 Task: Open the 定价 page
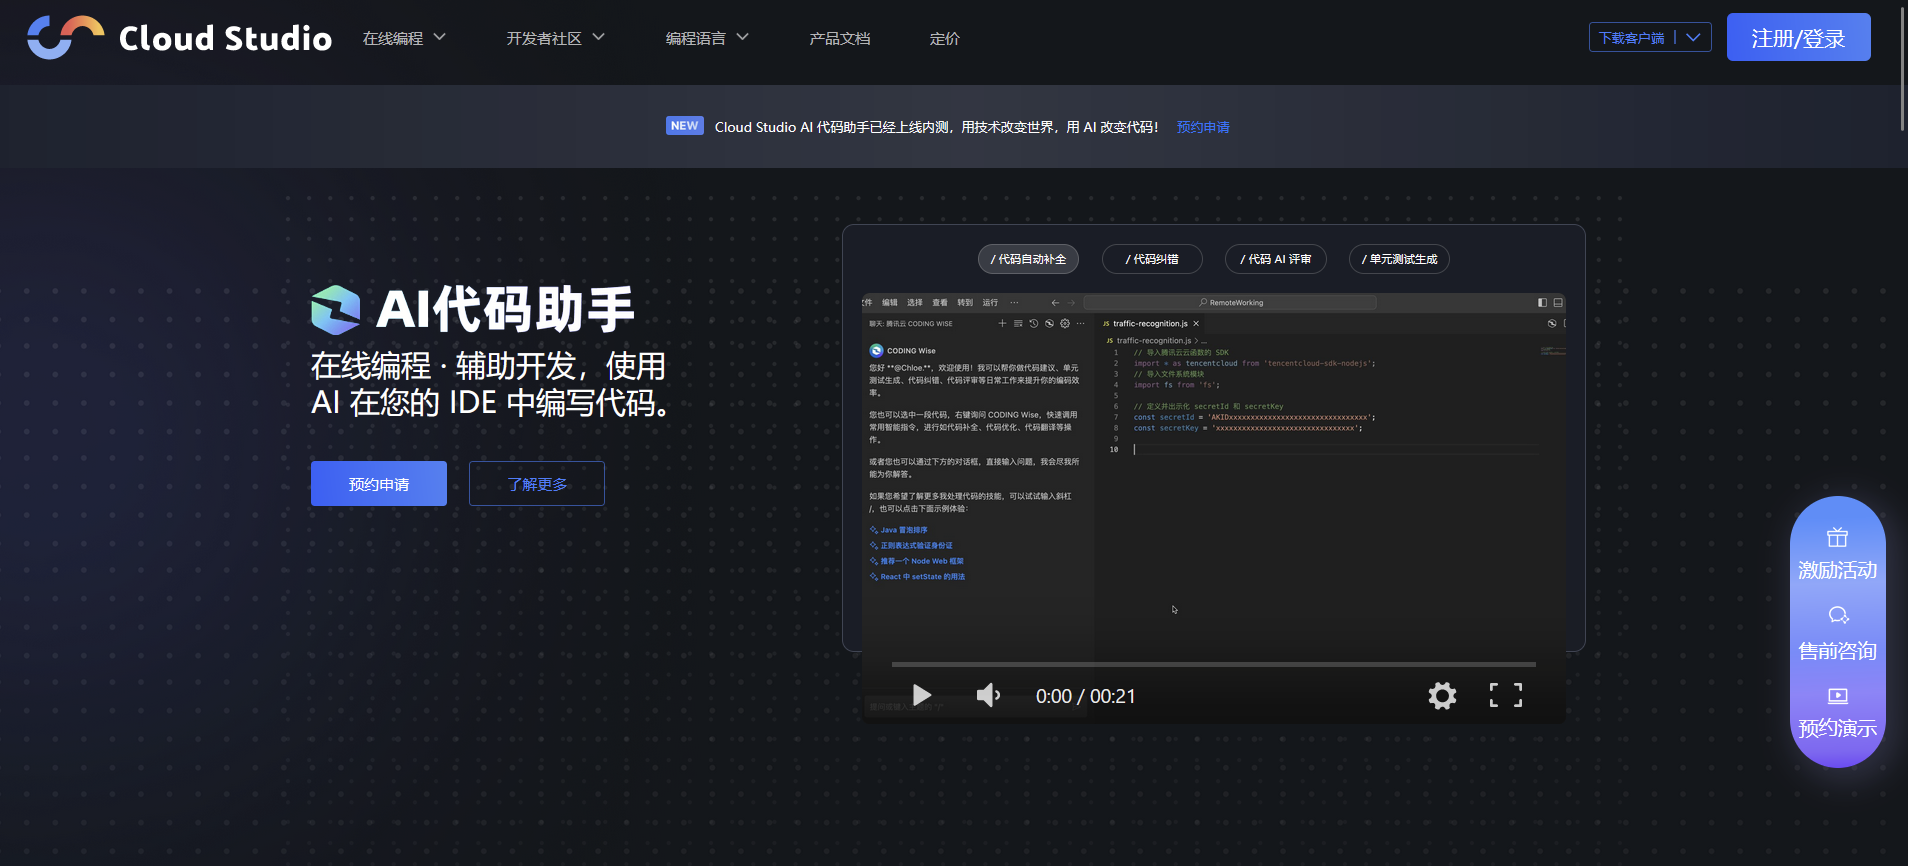pos(945,38)
